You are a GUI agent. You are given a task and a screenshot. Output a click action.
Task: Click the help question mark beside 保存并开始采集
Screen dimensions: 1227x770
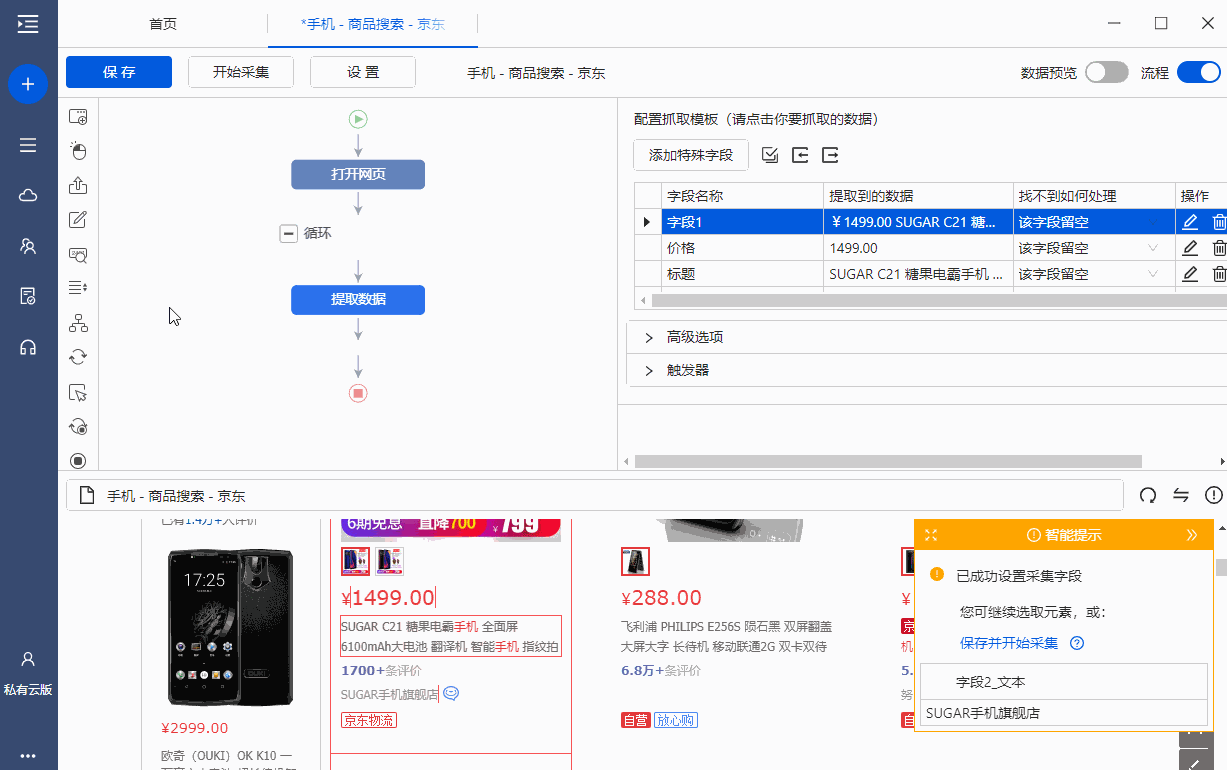pyautogui.click(x=1077, y=643)
